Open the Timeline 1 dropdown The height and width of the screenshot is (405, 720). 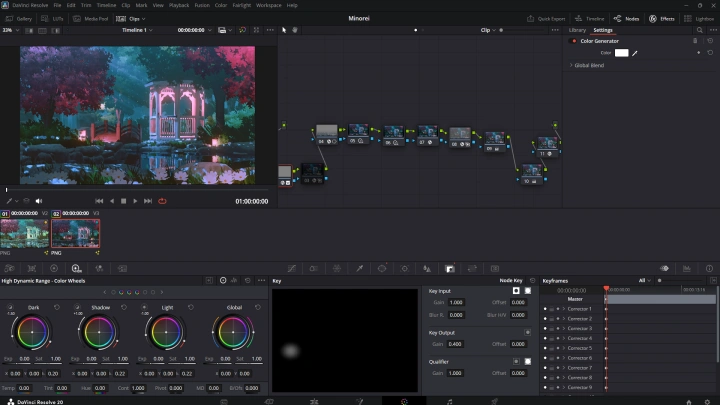point(137,30)
